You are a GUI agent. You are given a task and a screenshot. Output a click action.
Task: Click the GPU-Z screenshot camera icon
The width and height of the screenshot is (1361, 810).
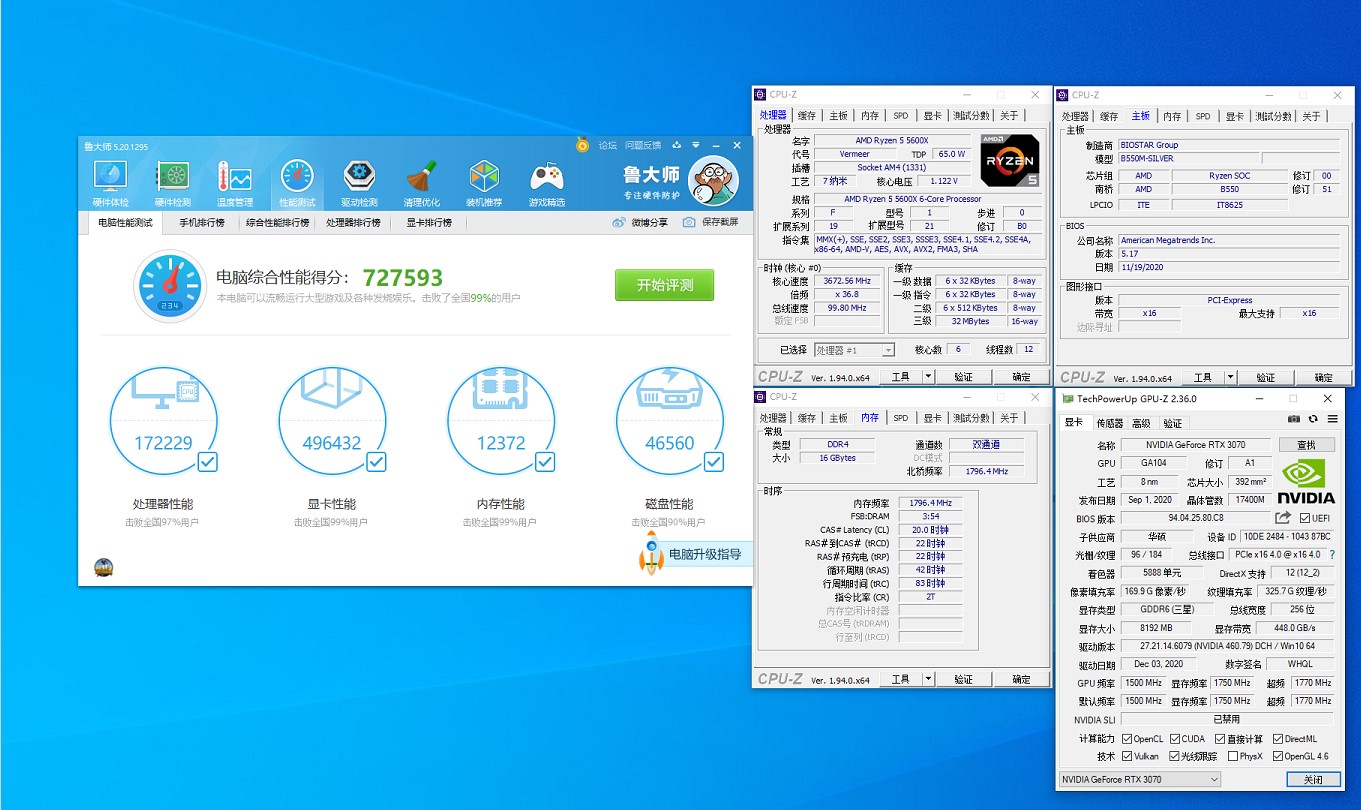(x=1294, y=419)
